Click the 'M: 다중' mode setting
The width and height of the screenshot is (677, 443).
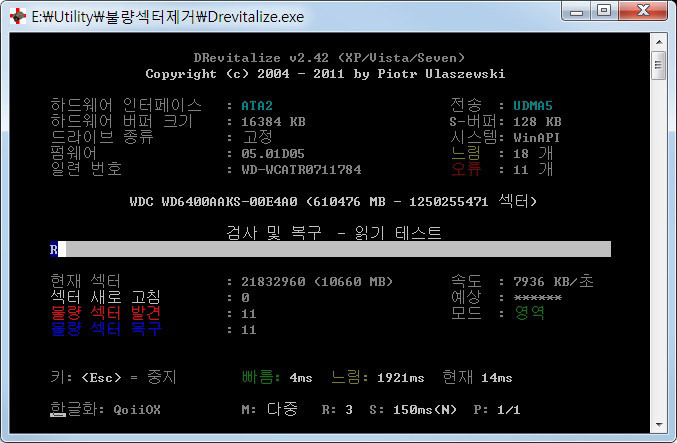pos(269,409)
